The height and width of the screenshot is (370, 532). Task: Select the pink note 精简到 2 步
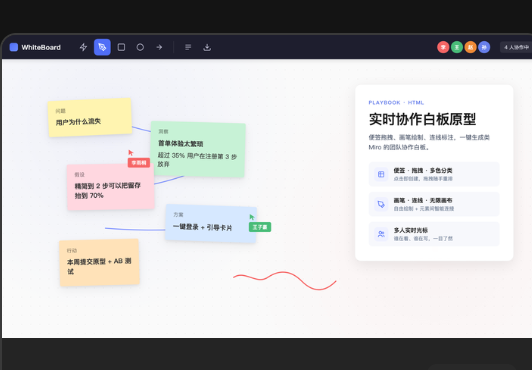pyautogui.click(x=111, y=187)
